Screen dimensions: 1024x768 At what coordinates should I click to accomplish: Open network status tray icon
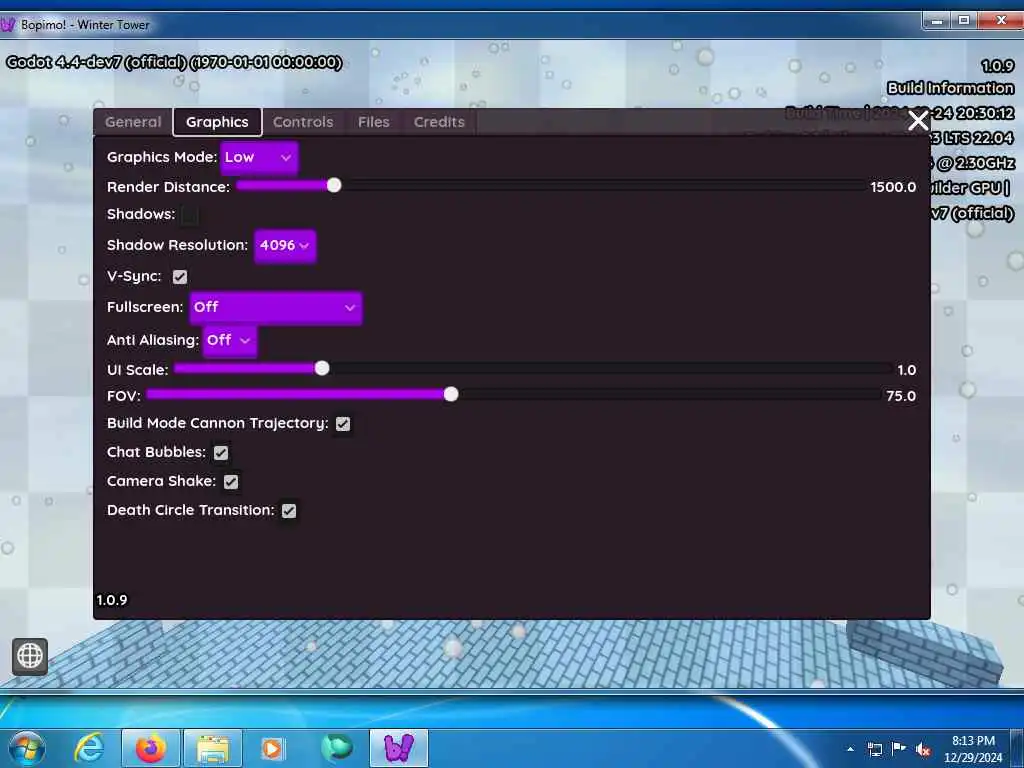click(874, 749)
